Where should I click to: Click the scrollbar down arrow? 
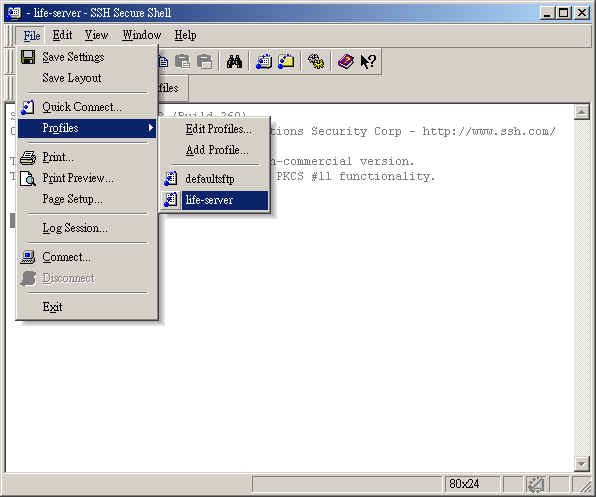[x=582, y=464]
